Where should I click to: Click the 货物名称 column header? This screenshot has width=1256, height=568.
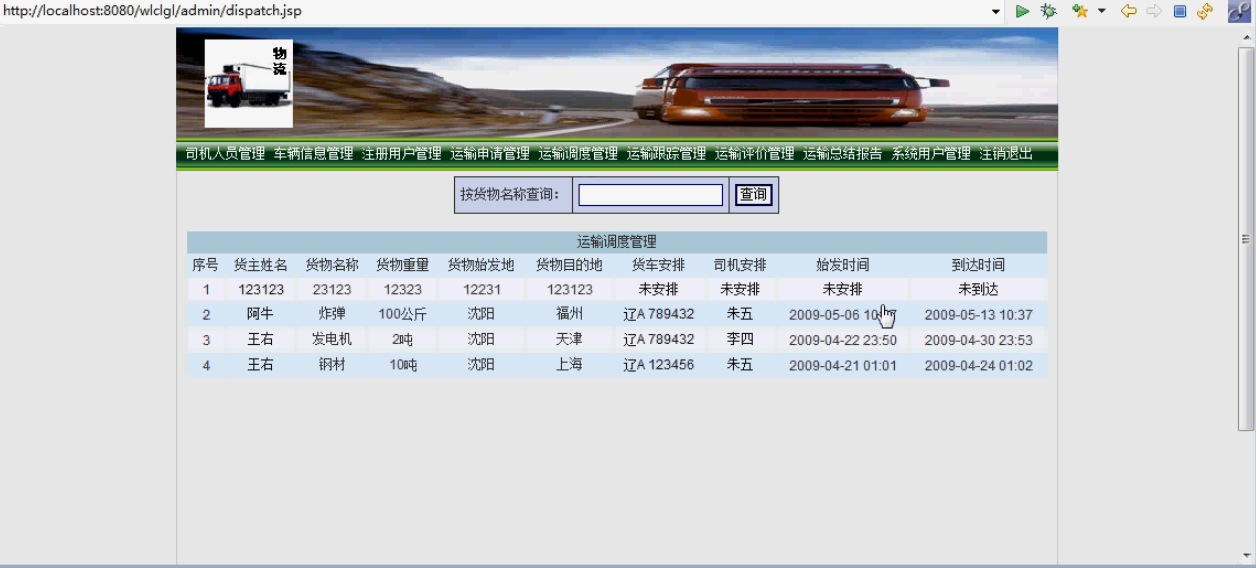tap(332, 265)
